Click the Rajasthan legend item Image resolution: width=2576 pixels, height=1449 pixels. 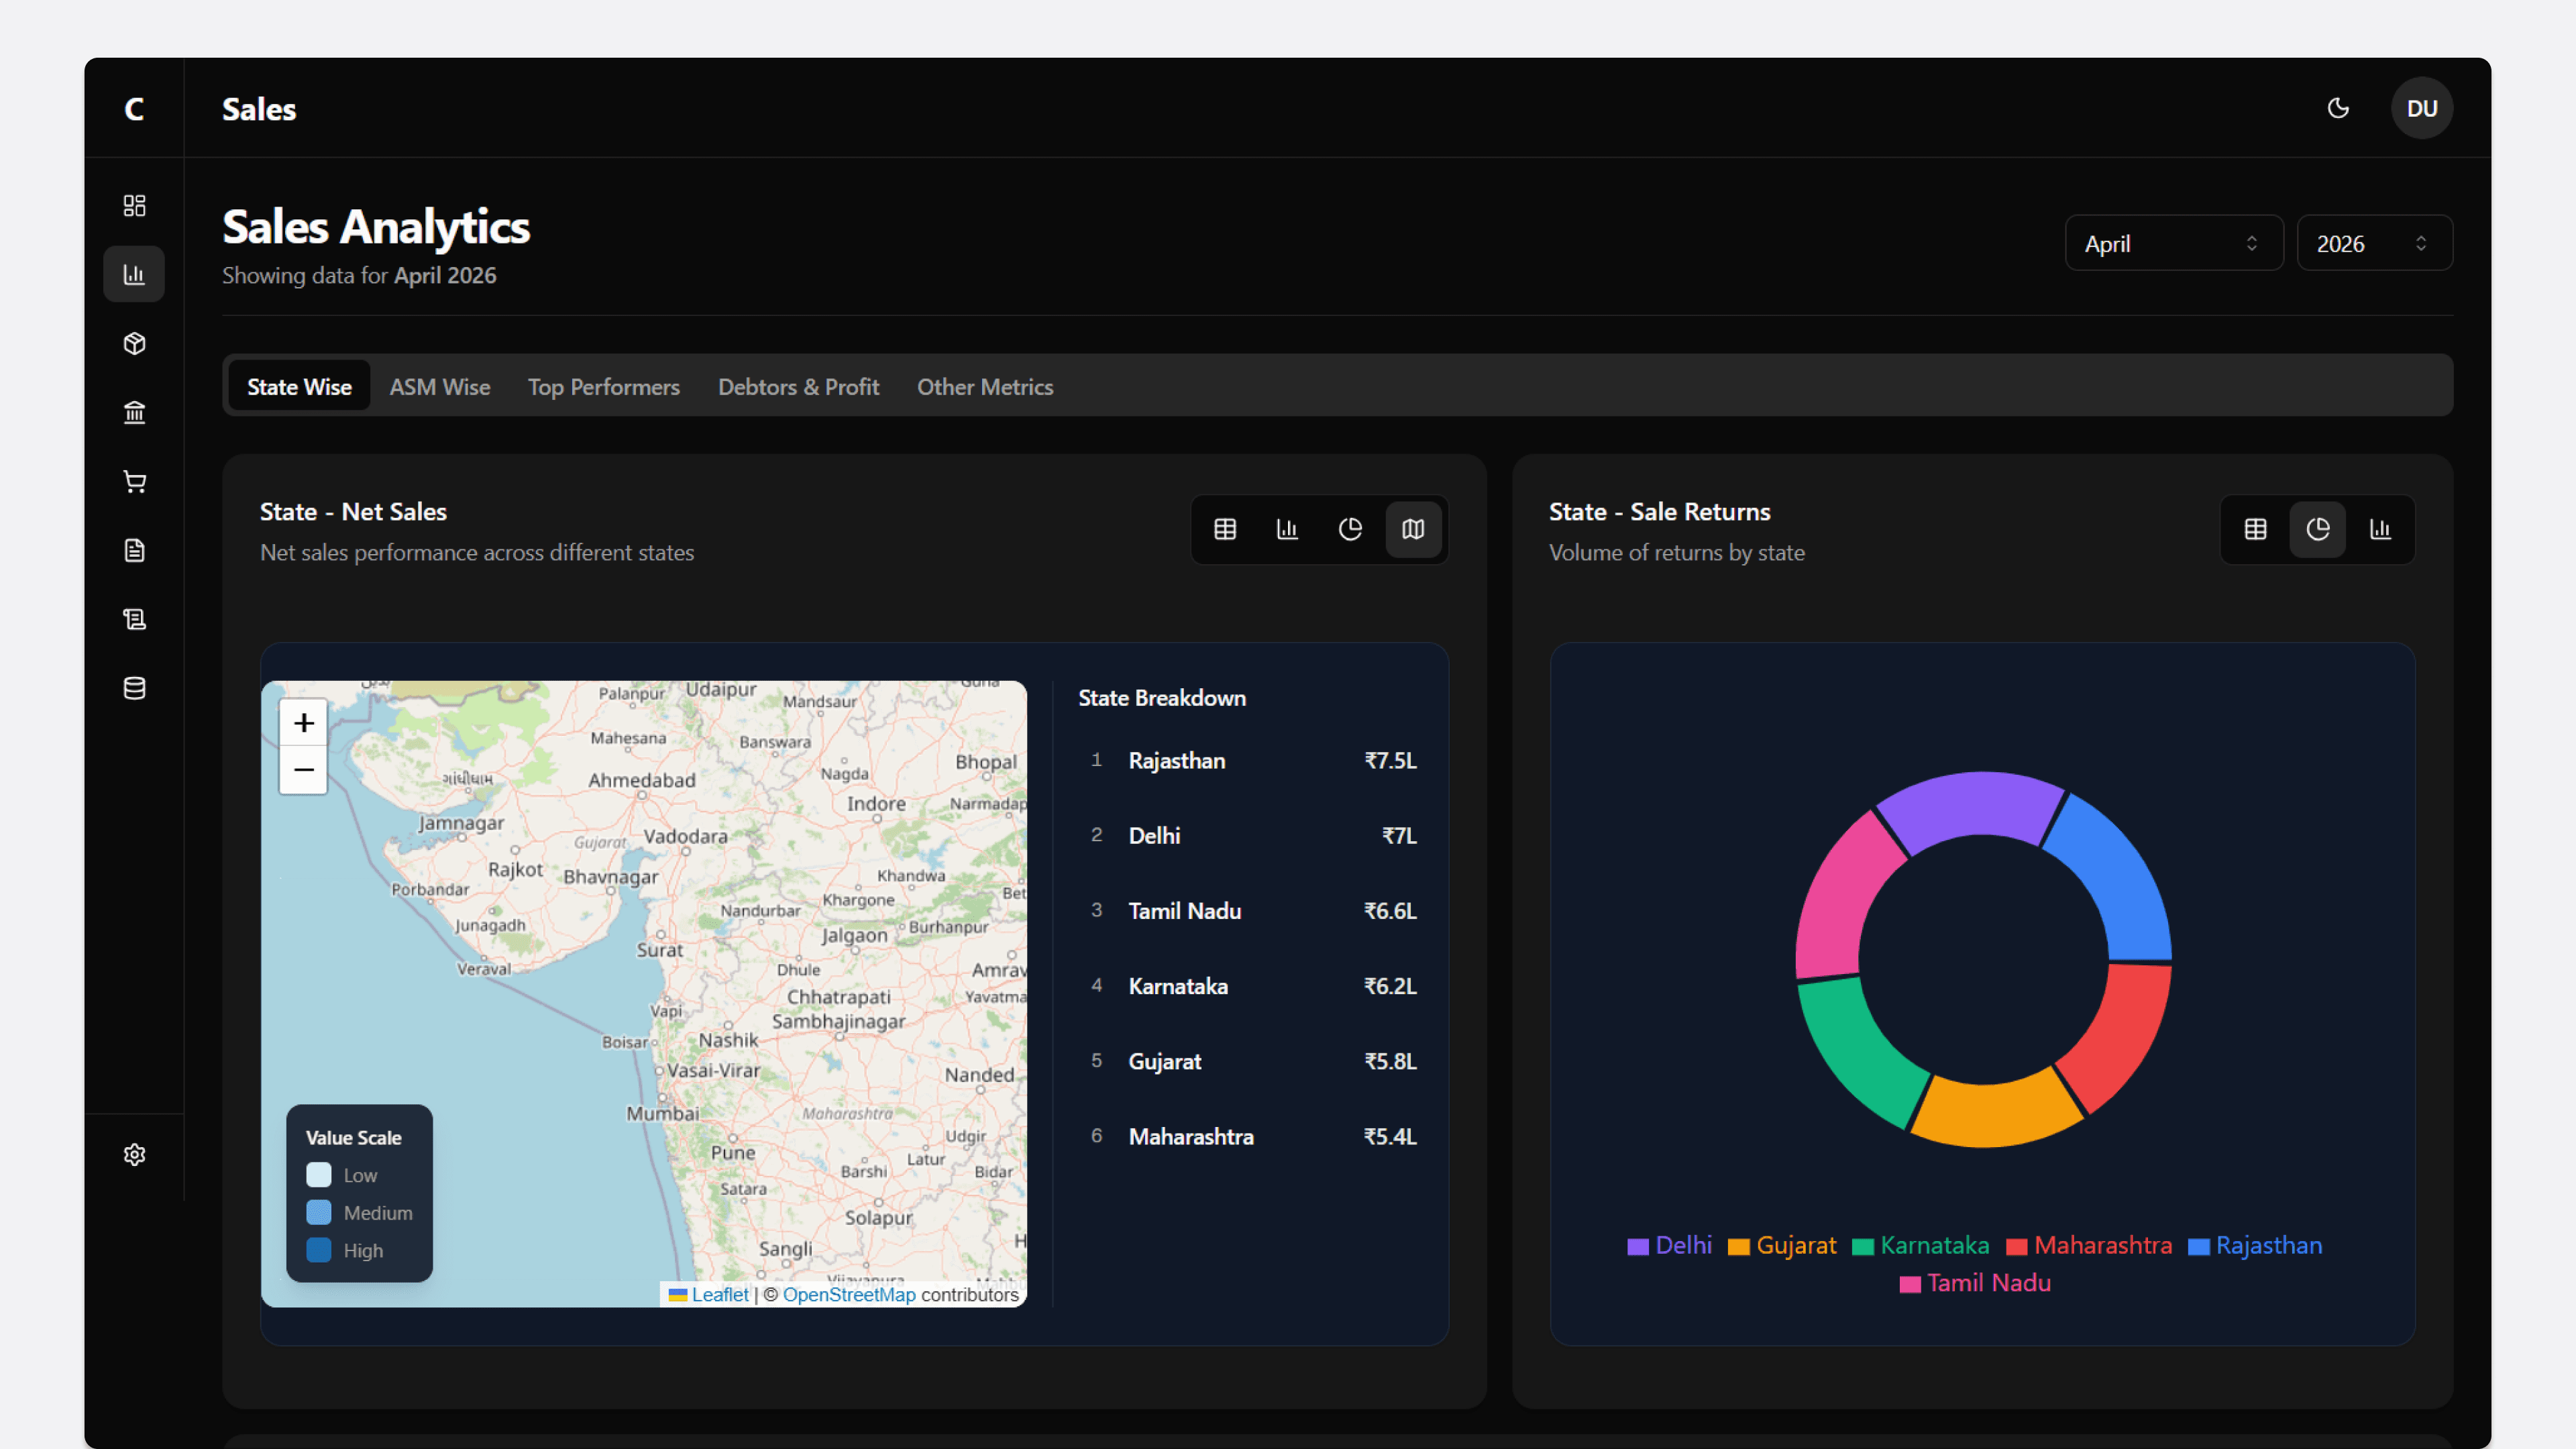2255,1245
